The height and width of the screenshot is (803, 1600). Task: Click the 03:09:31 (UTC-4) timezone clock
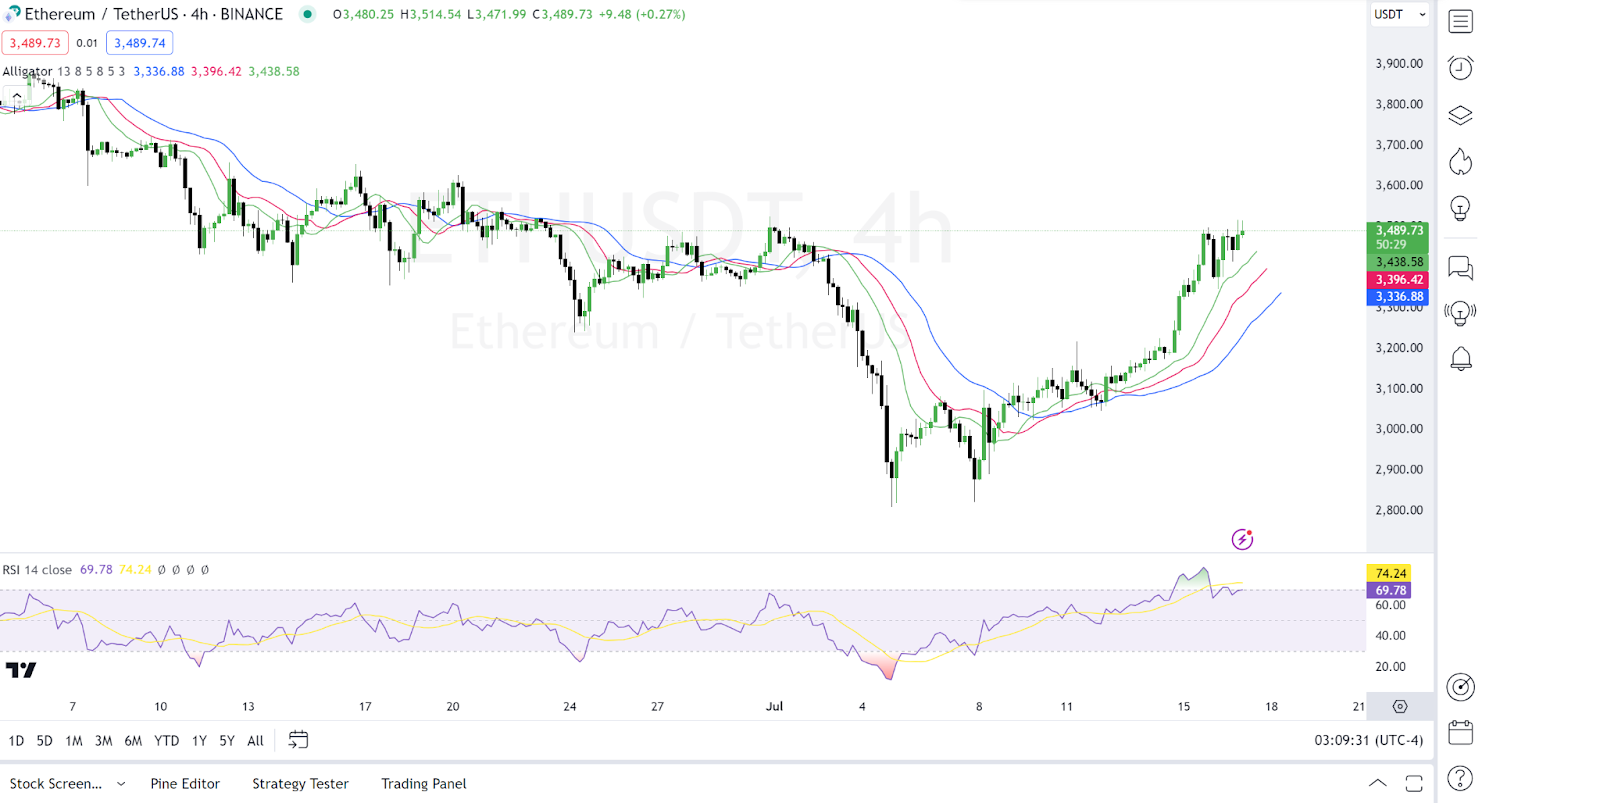click(1368, 740)
